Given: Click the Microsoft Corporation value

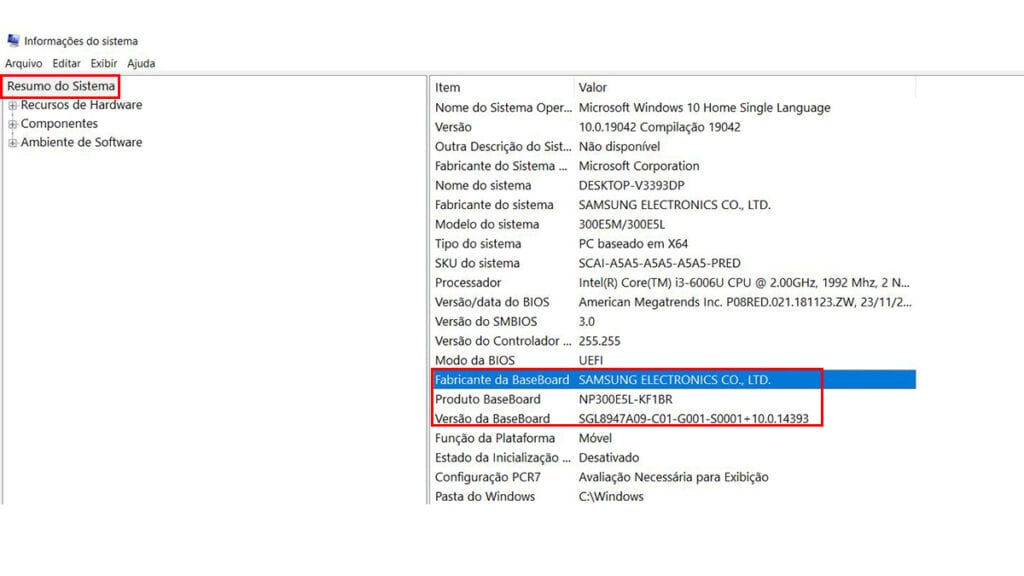Looking at the screenshot, I should [639, 166].
